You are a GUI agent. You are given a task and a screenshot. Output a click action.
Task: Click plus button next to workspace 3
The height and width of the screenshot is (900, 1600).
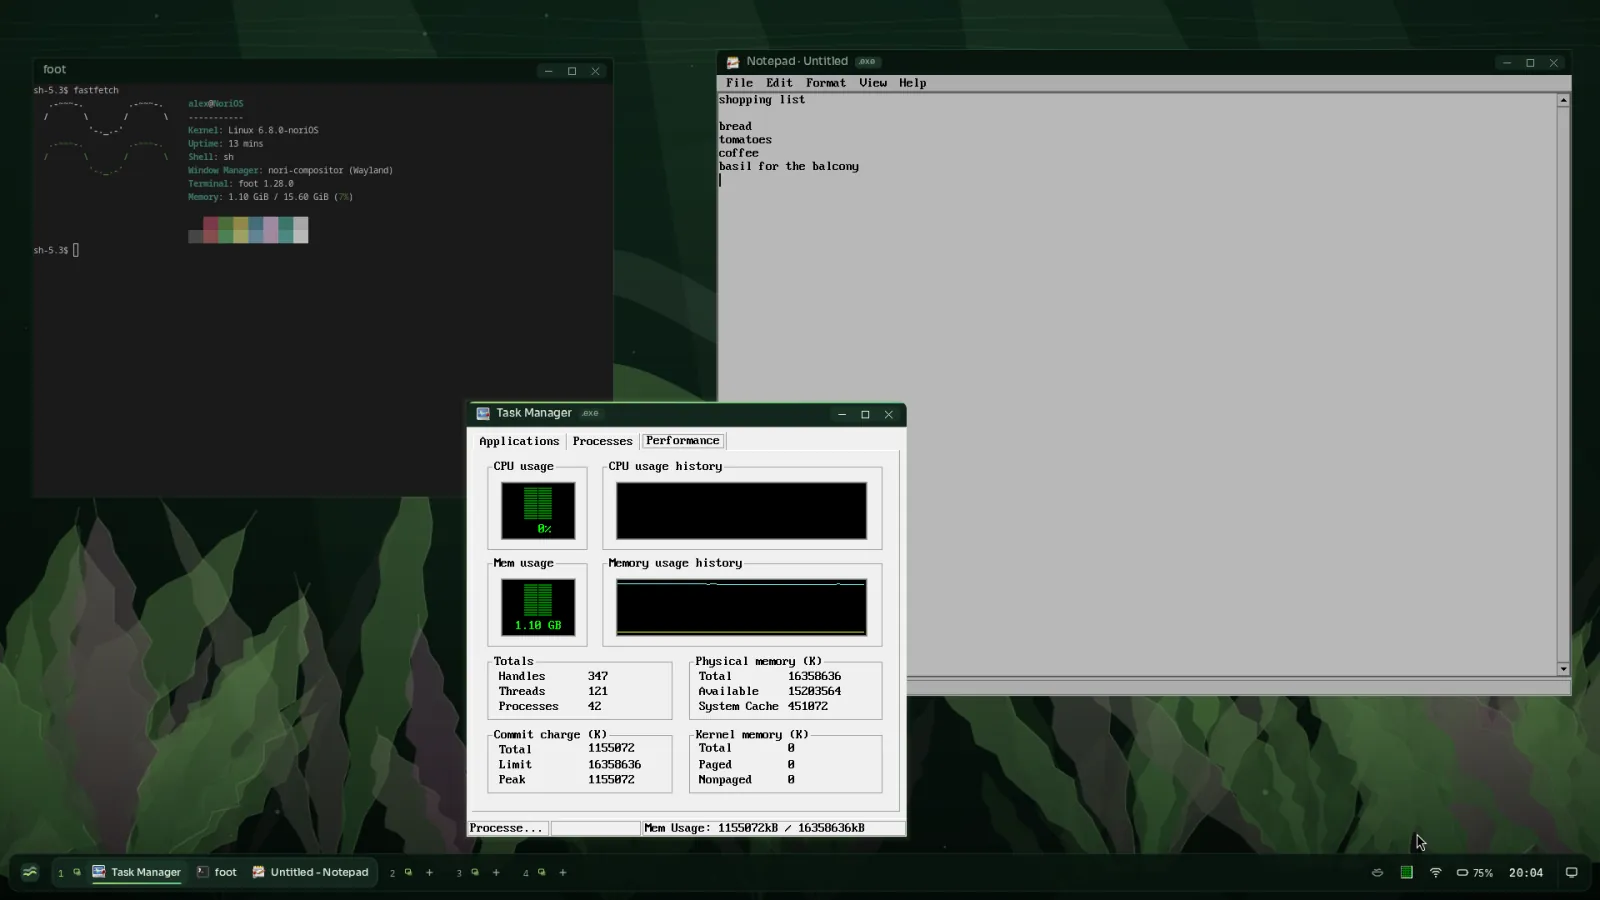click(496, 872)
